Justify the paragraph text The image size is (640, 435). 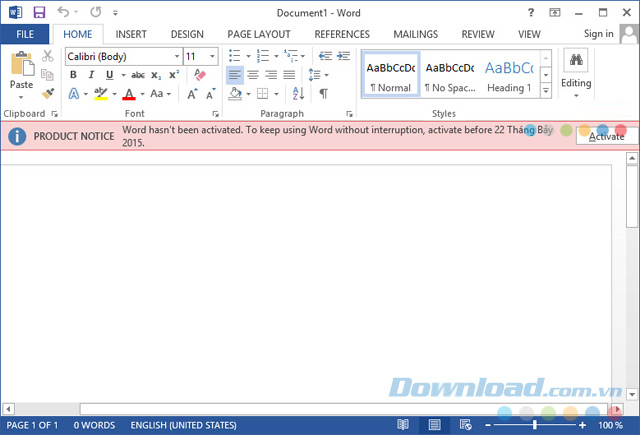click(x=289, y=75)
